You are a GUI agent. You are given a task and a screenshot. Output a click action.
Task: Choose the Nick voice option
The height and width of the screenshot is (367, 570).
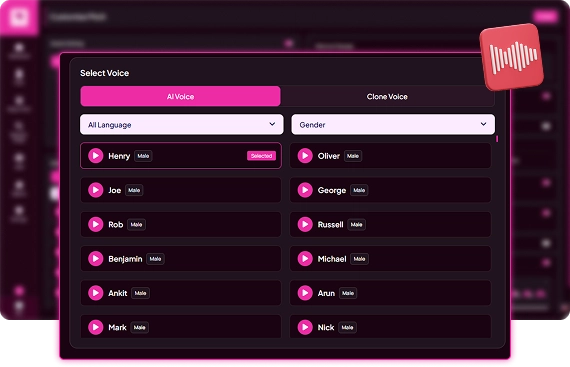(390, 327)
